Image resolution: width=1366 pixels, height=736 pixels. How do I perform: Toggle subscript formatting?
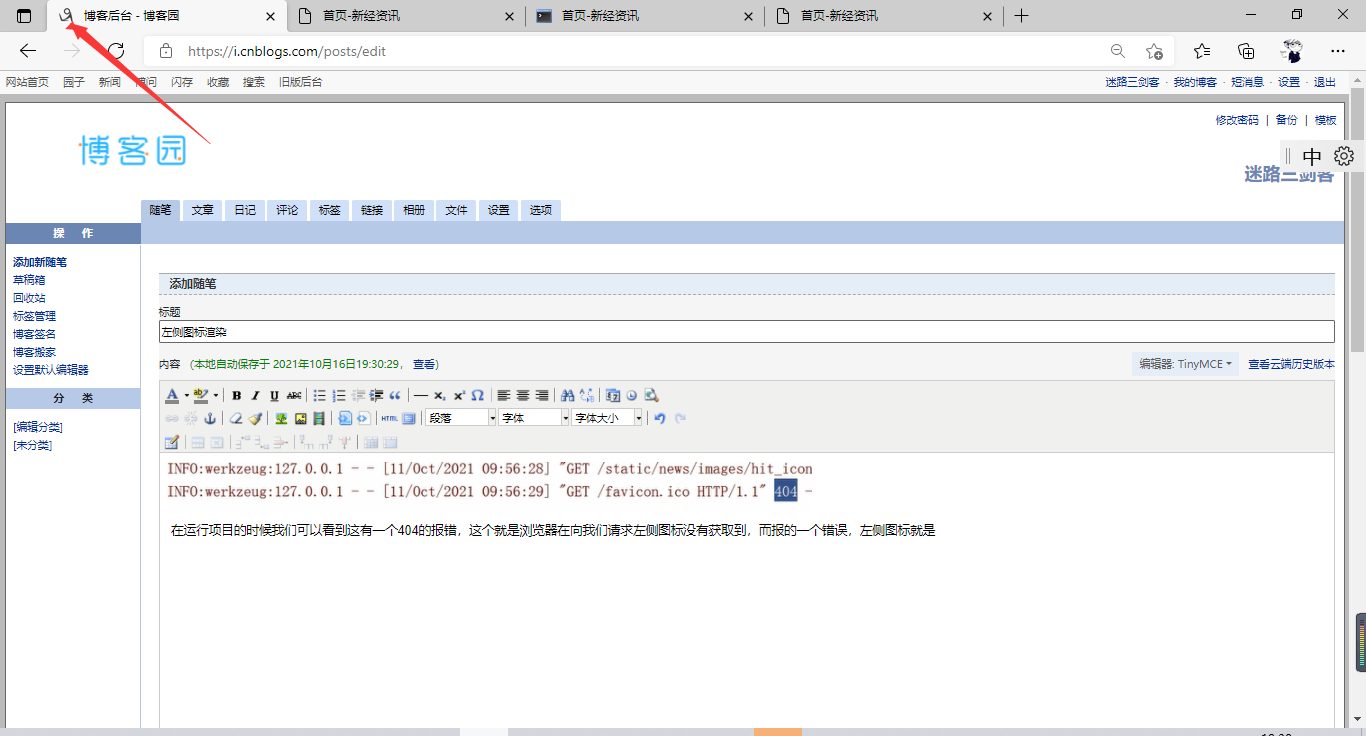click(x=440, y=395)
